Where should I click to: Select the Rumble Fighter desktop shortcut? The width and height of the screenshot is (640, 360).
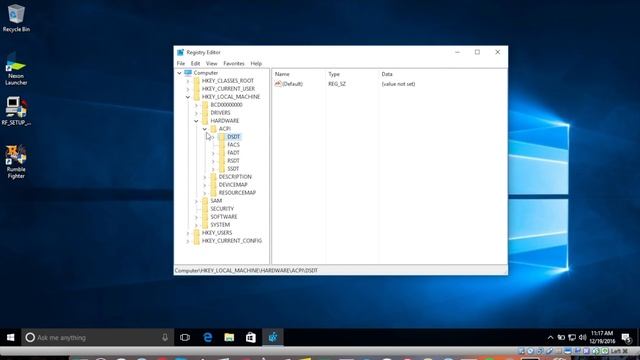[x=16, y=162]
